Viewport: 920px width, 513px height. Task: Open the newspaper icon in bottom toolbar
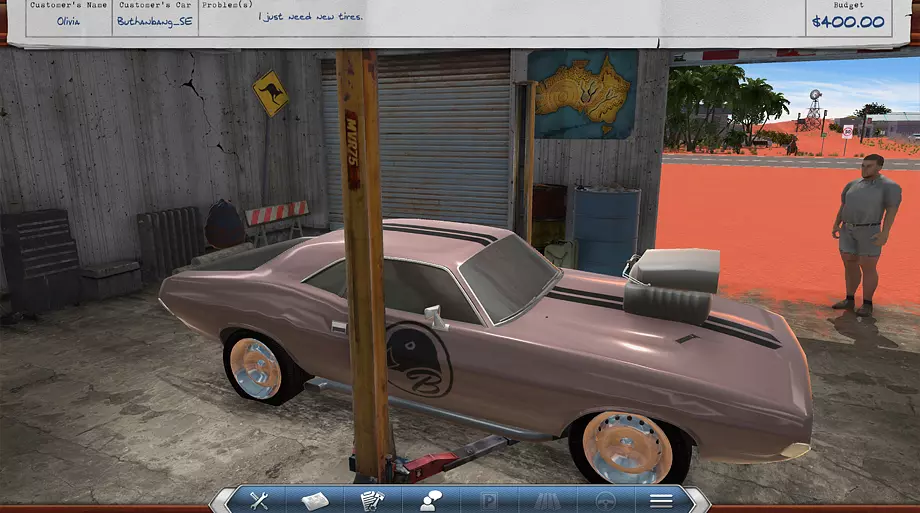[x=315, y=501]
